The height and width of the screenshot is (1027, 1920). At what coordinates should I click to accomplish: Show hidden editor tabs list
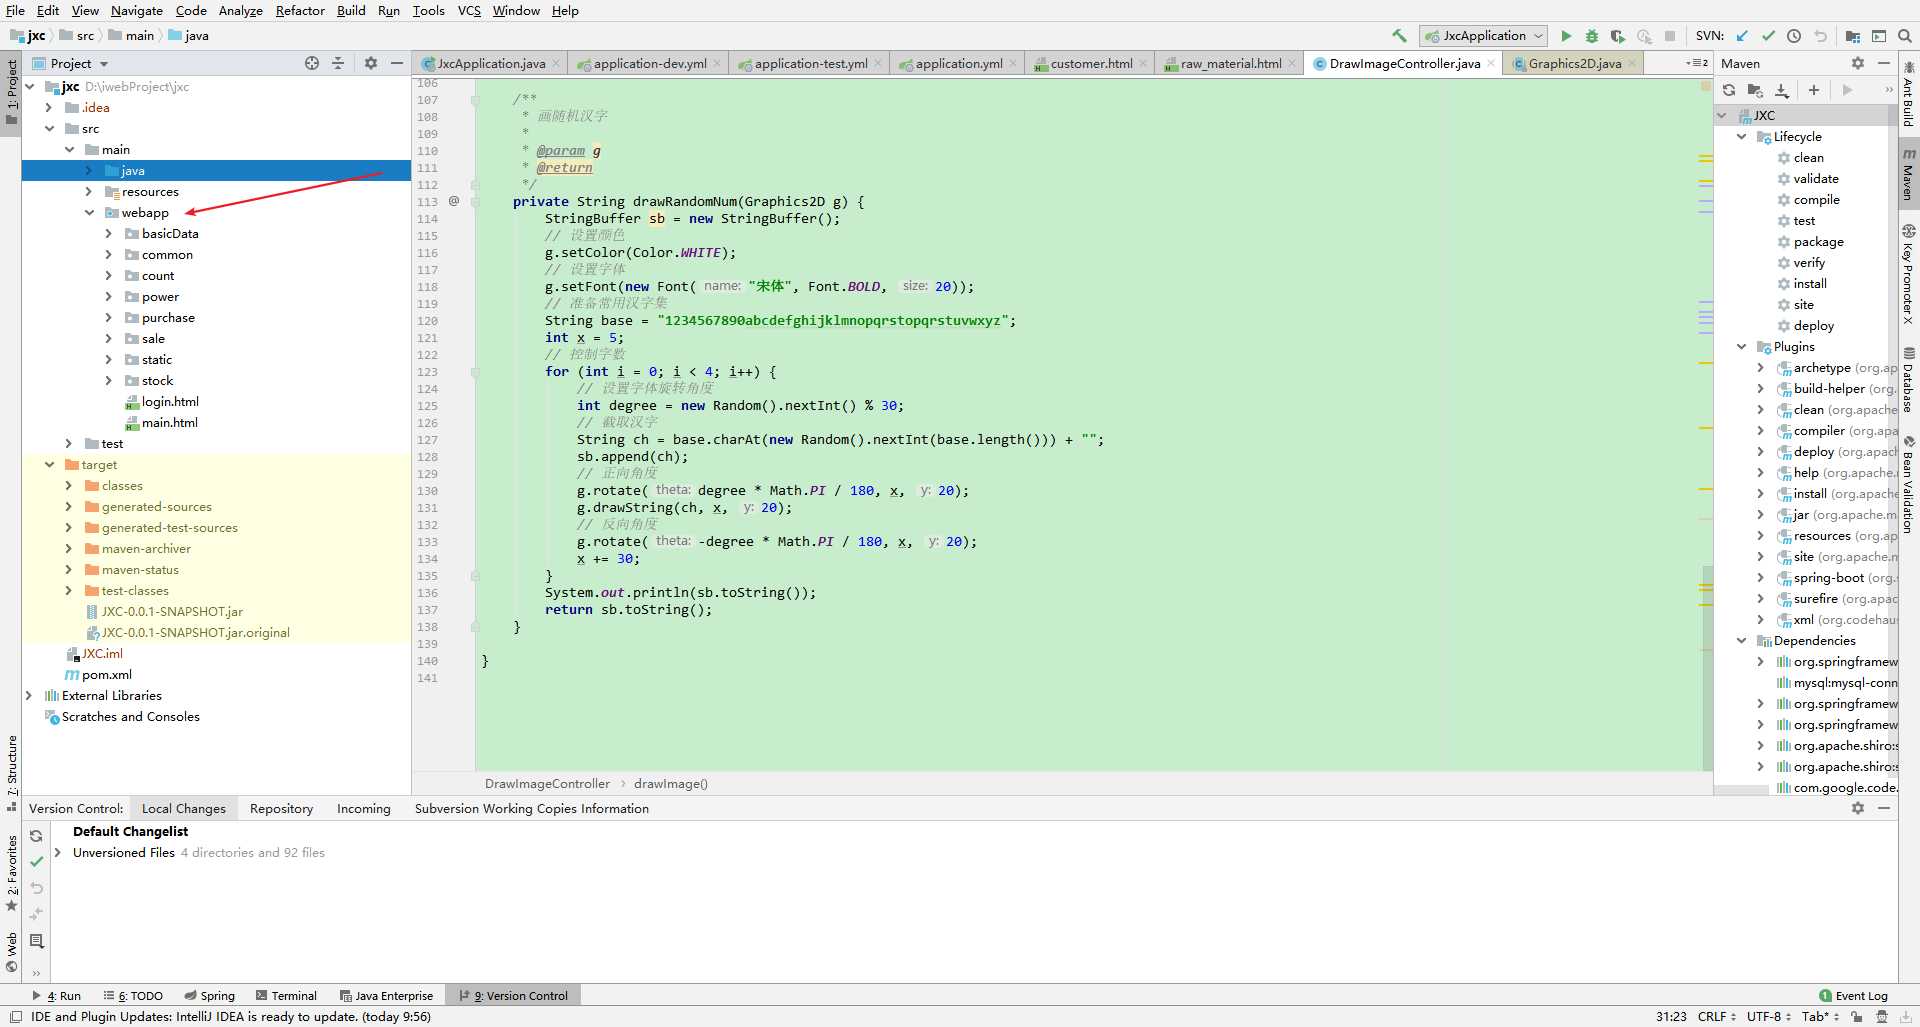[1698, 63]
